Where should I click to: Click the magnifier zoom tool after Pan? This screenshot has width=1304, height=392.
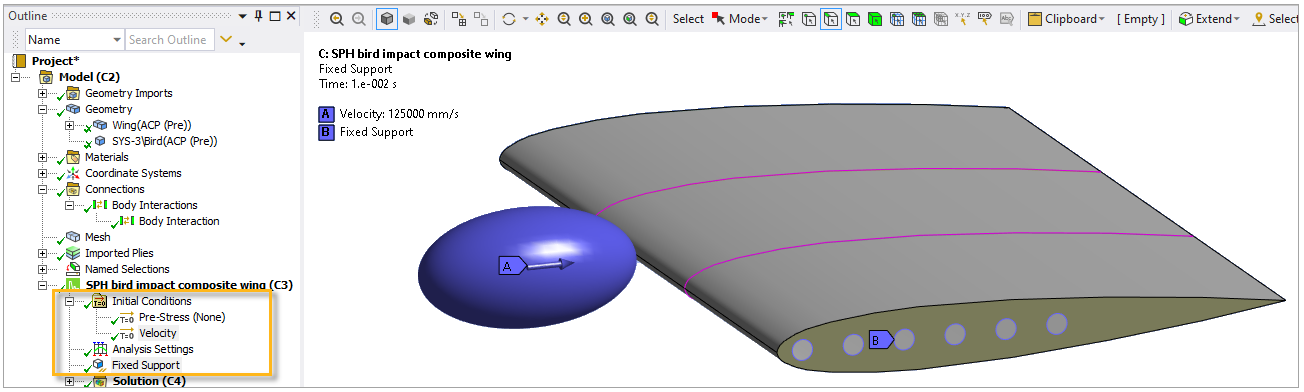tap(564, 19)
